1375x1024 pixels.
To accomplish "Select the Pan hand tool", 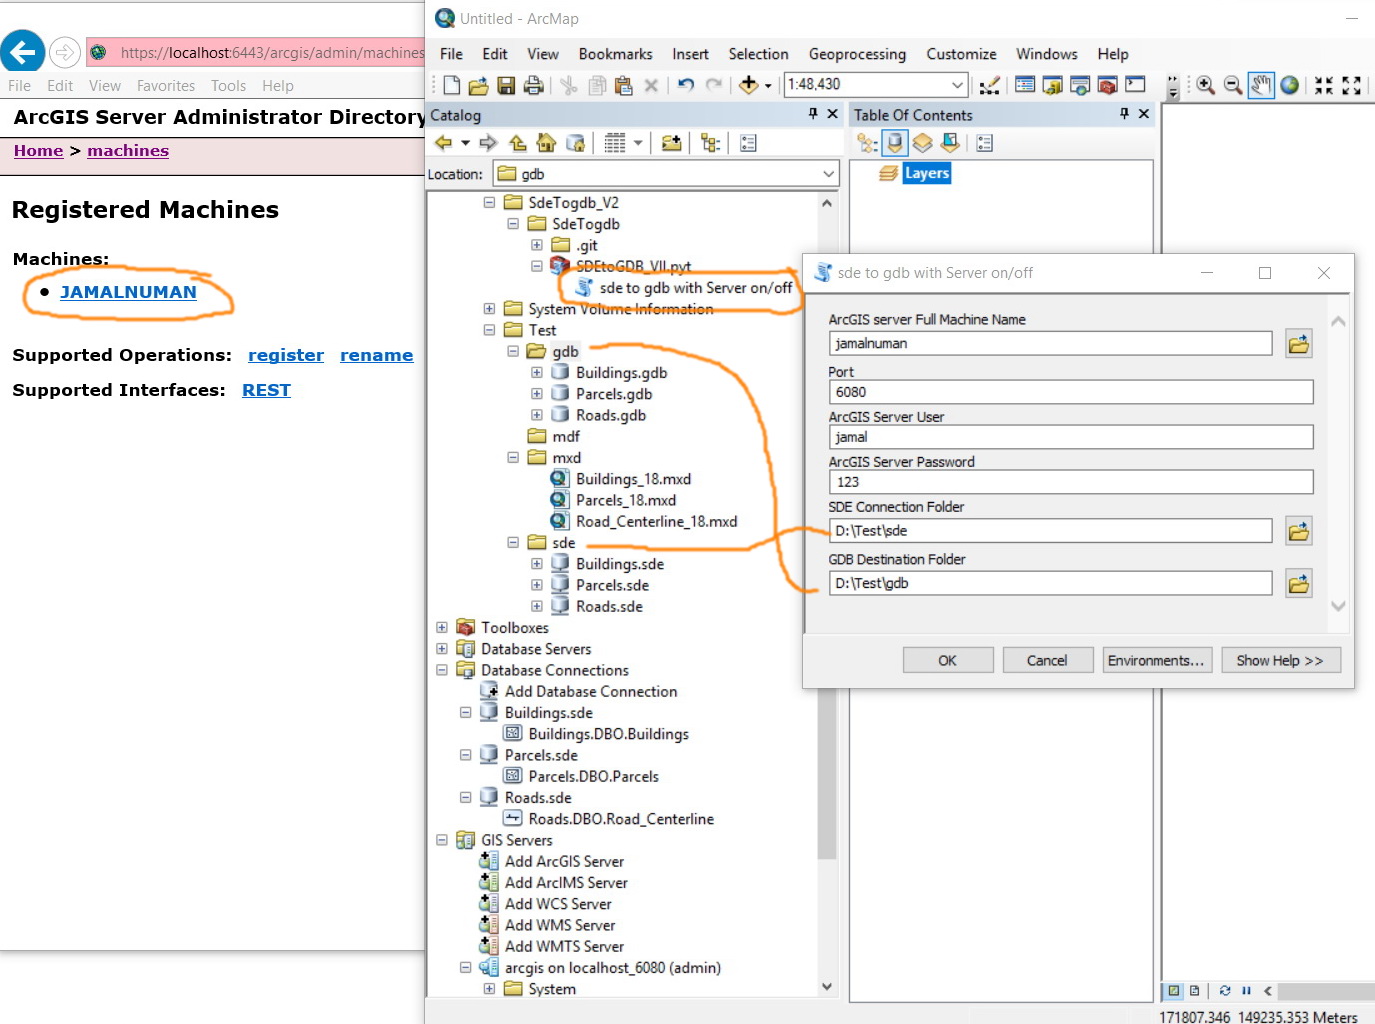I will click(1262, 85).
